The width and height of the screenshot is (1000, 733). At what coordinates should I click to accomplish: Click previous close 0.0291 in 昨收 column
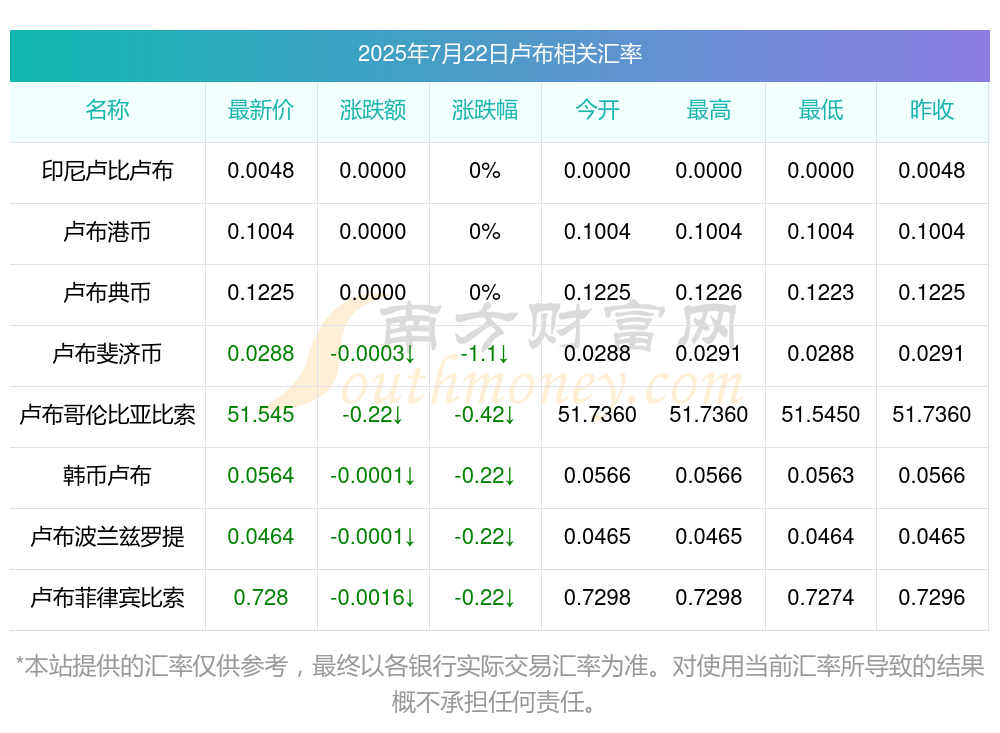pos(932,353)
